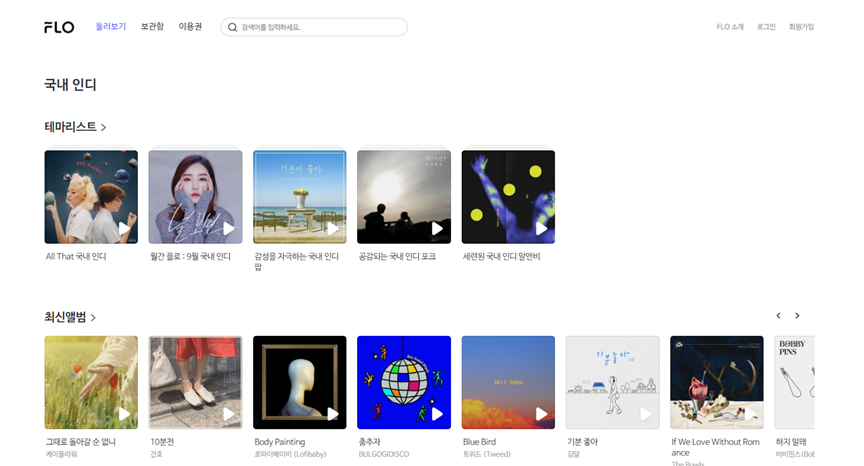The image size is (864, 466).
Task: Play the All That 국내 인디 playlist
Action: pos(124,229)
